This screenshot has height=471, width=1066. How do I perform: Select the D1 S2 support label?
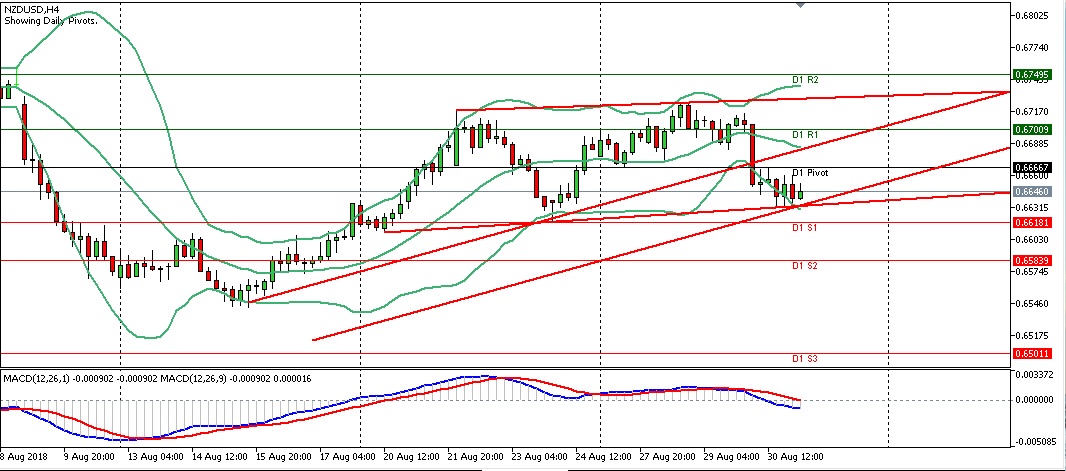[805, 266]
